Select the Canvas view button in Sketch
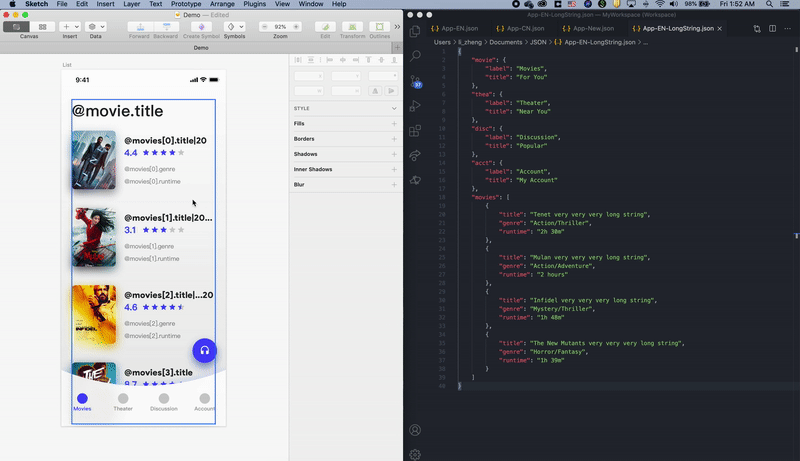800x461 pixels. pos(16,27)
